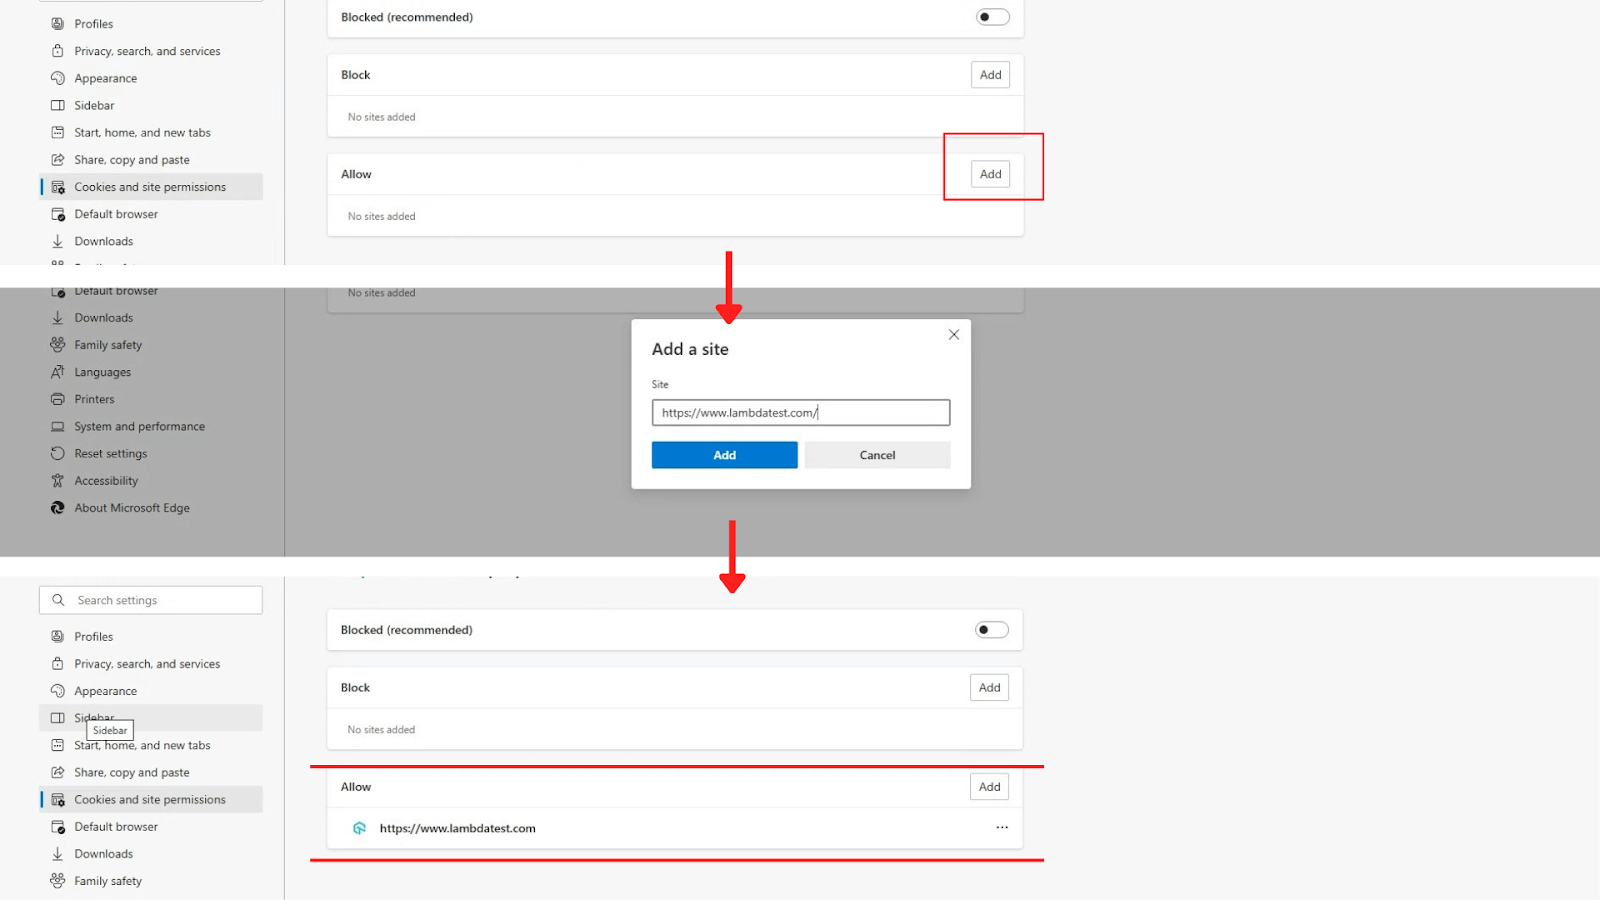Confirm with the blue Add button in dialog
1600x900 pixels.
725,455
